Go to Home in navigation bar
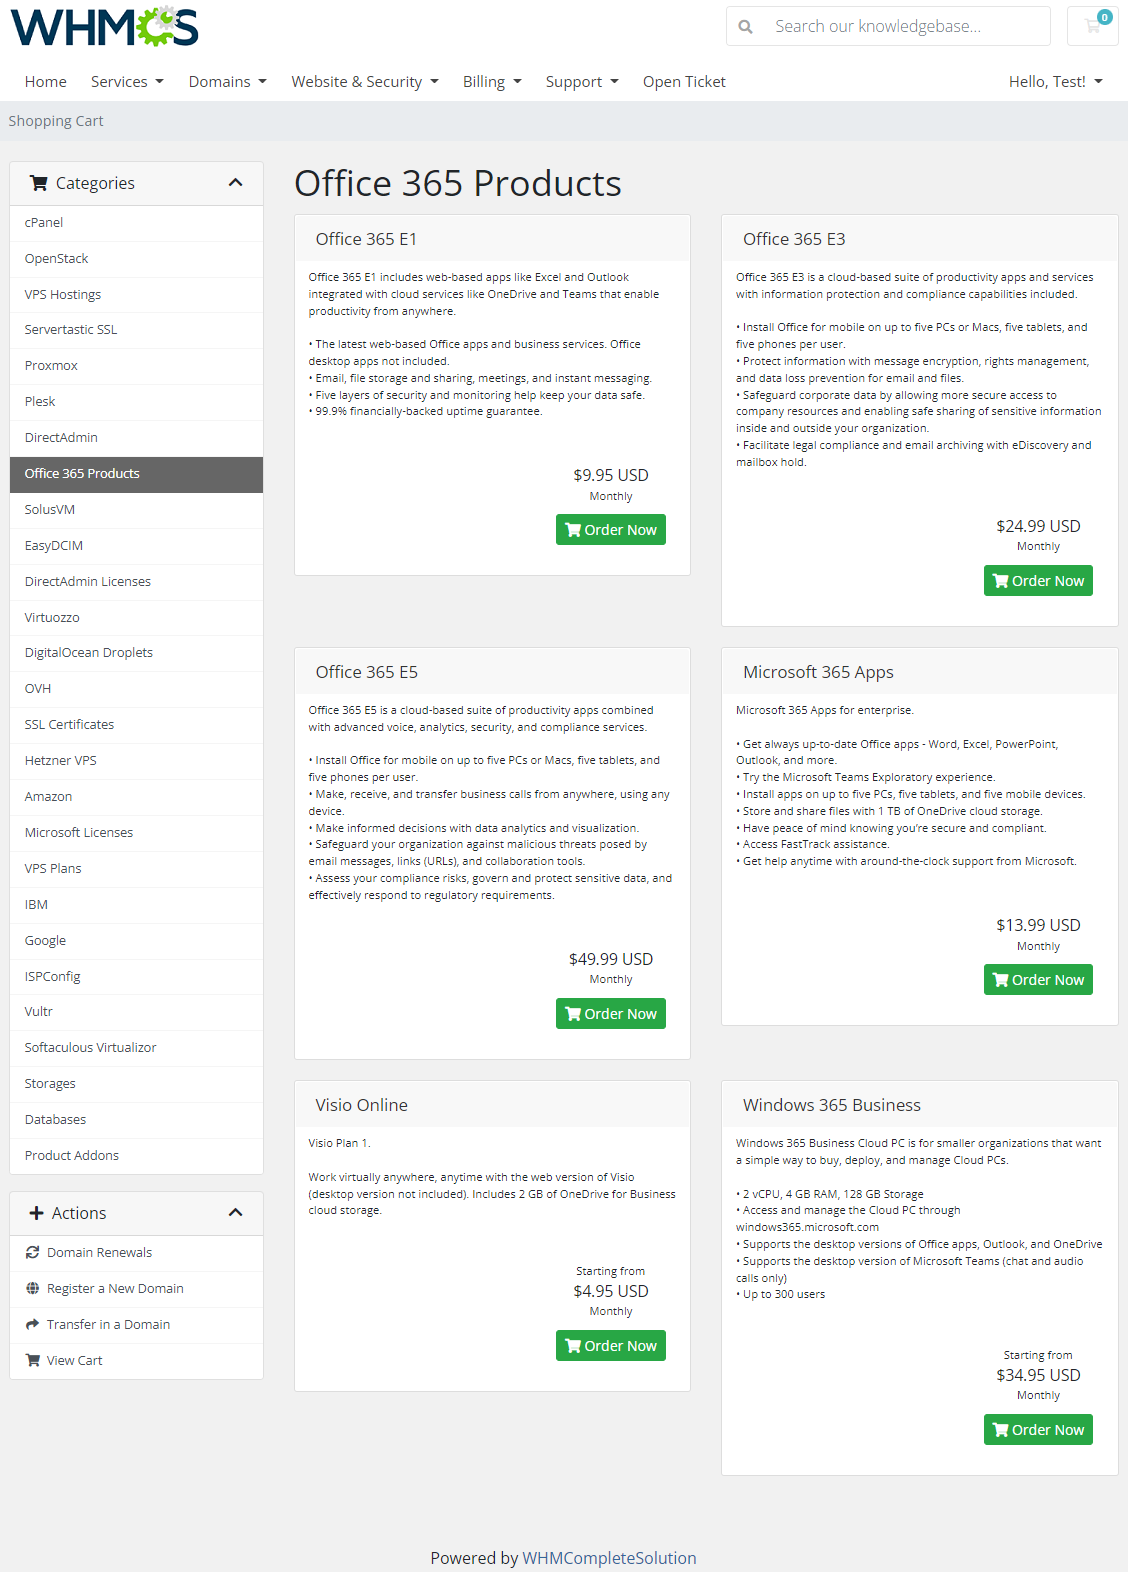Image resolution: width=1128 pixels, height=1572 pixels. [x=46, y=82]
